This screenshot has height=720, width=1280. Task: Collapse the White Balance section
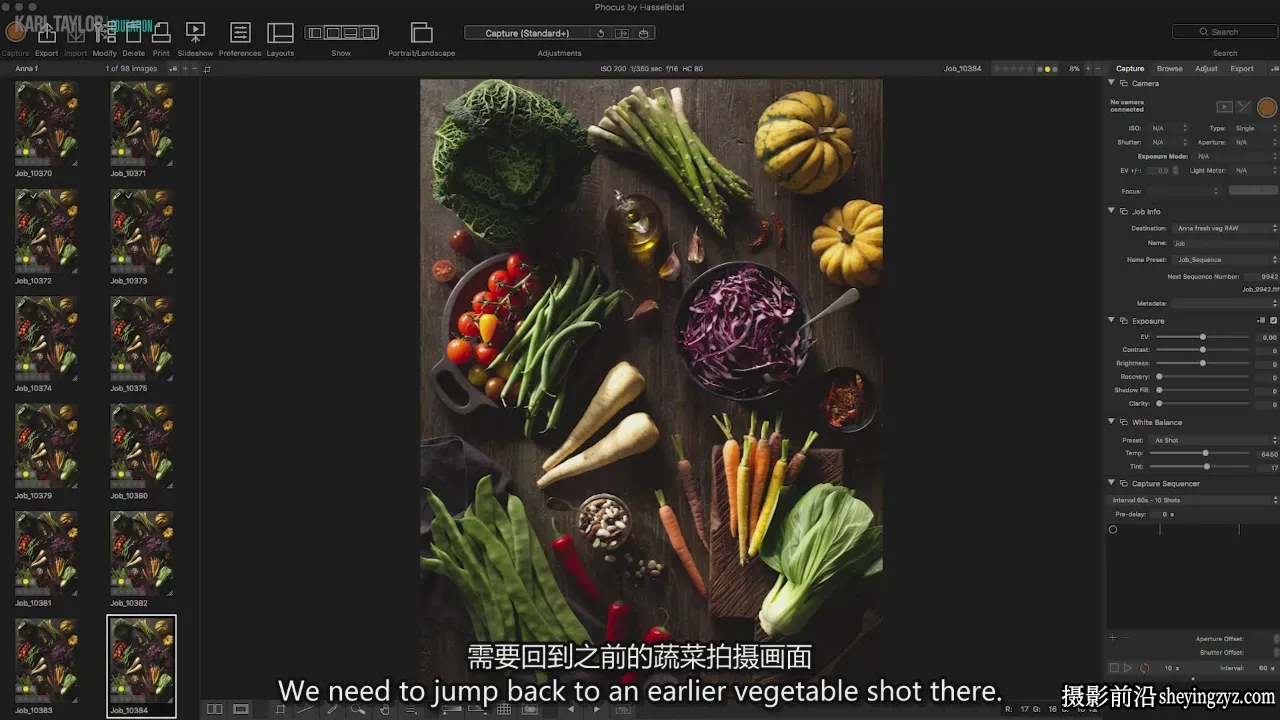[1111, 422]
